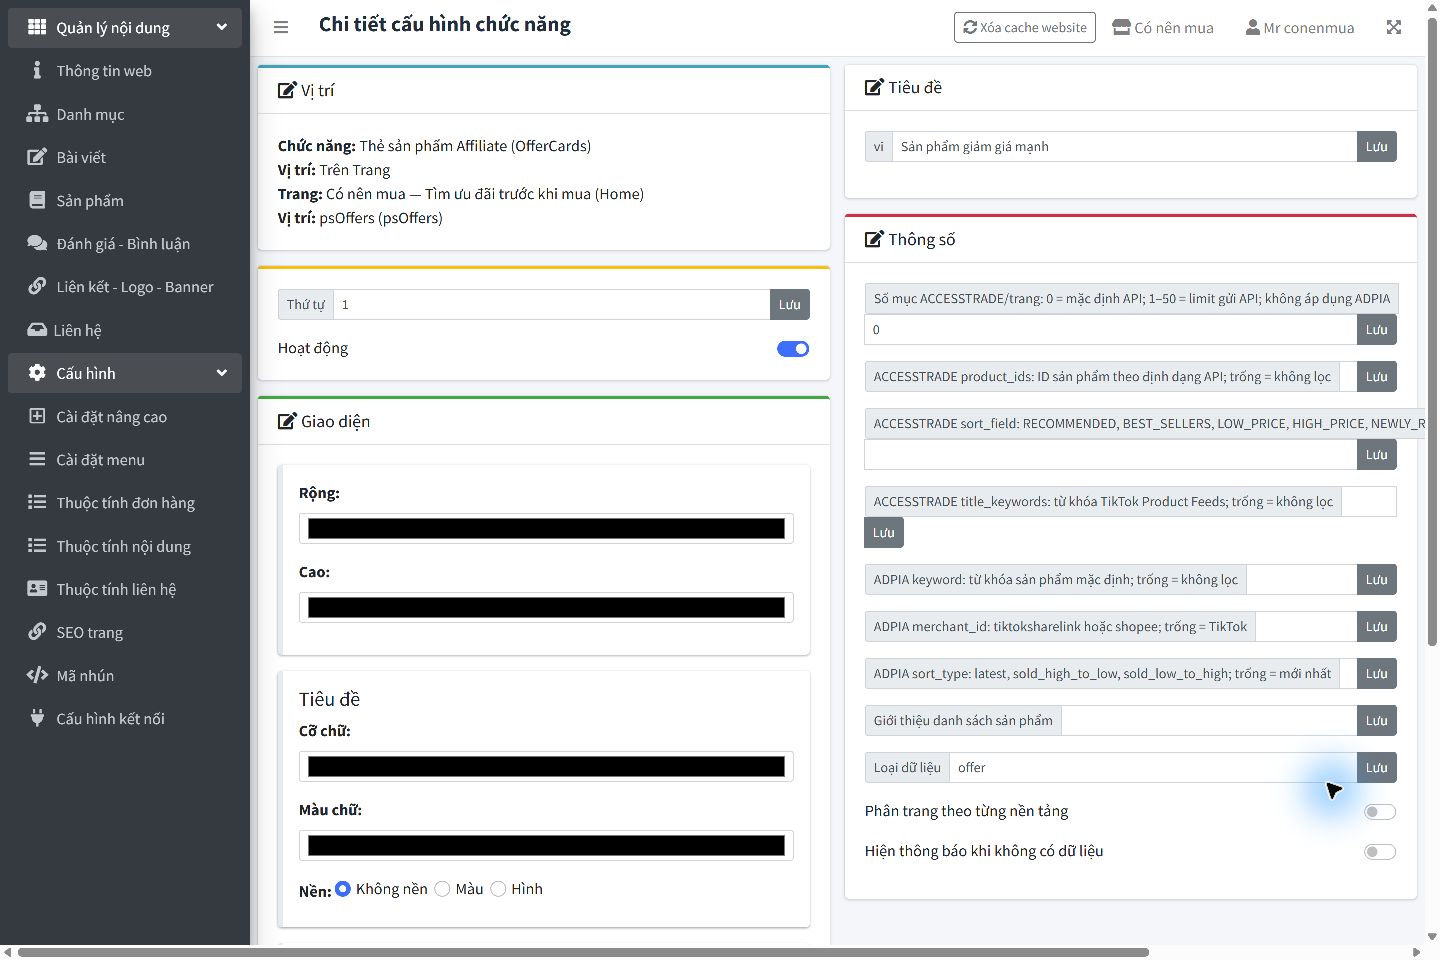
Task: Click the Rộng width input field
Action: (546, 529)
